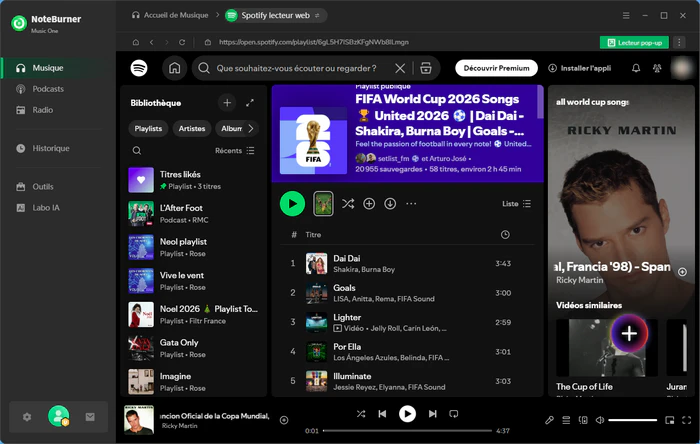Open the queue icon

pos(566,420)
